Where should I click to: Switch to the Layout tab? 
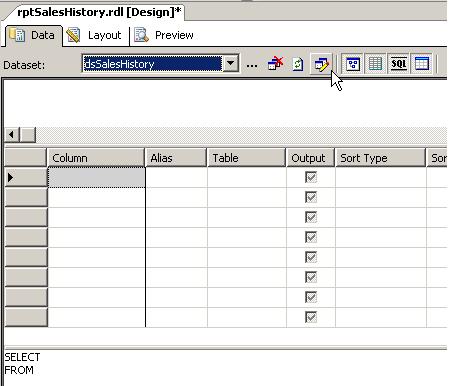tap(95, 35)
